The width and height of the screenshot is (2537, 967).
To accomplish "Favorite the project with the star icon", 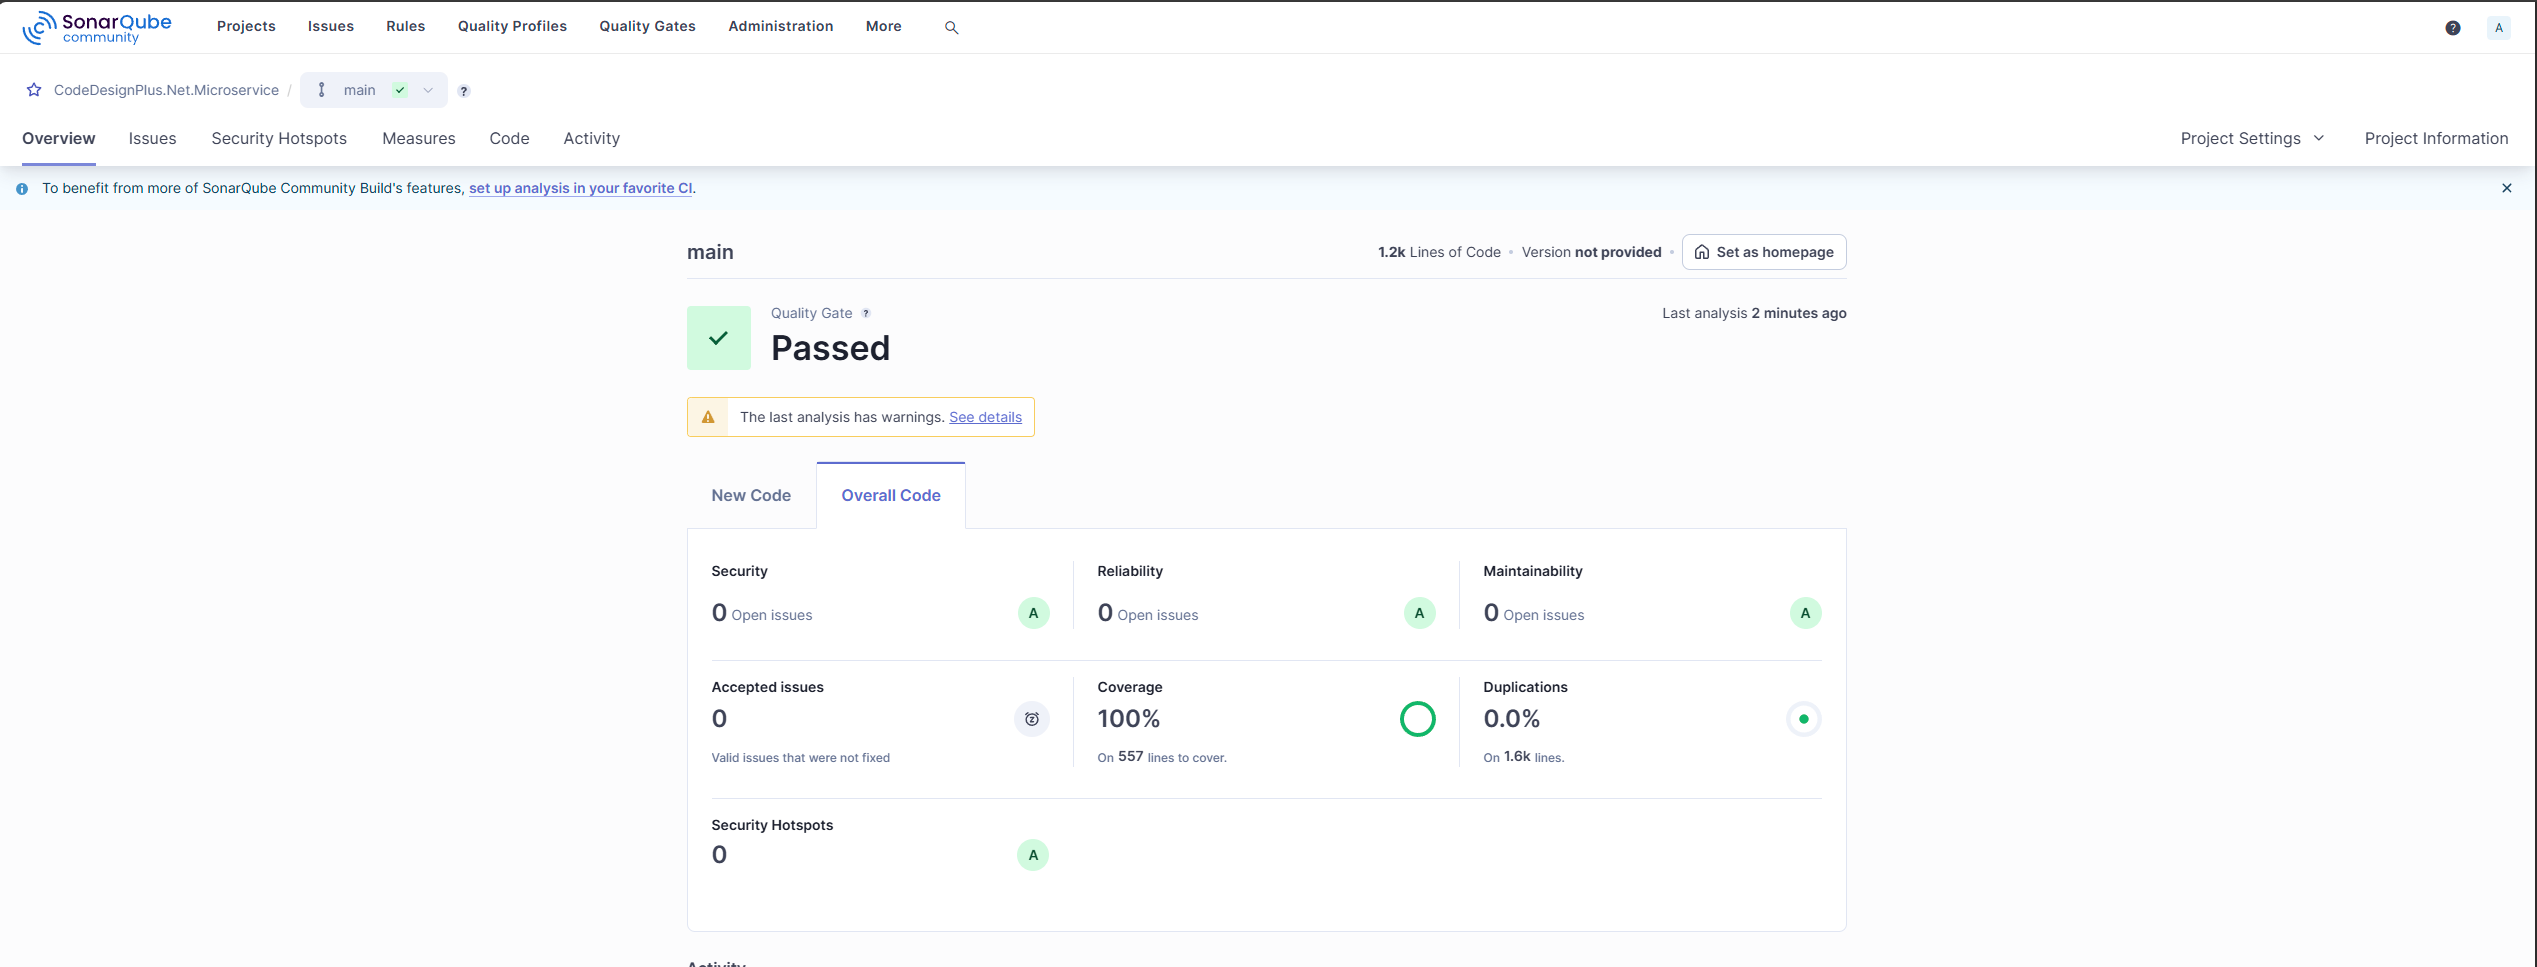I will pos(34,90).
